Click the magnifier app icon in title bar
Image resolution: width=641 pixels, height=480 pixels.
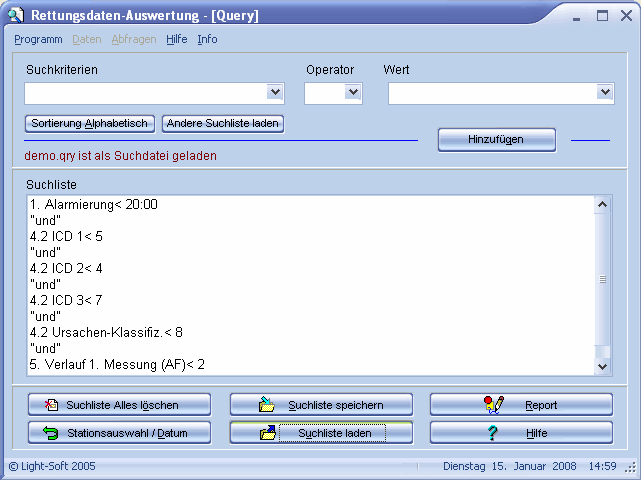click(16, 15)
